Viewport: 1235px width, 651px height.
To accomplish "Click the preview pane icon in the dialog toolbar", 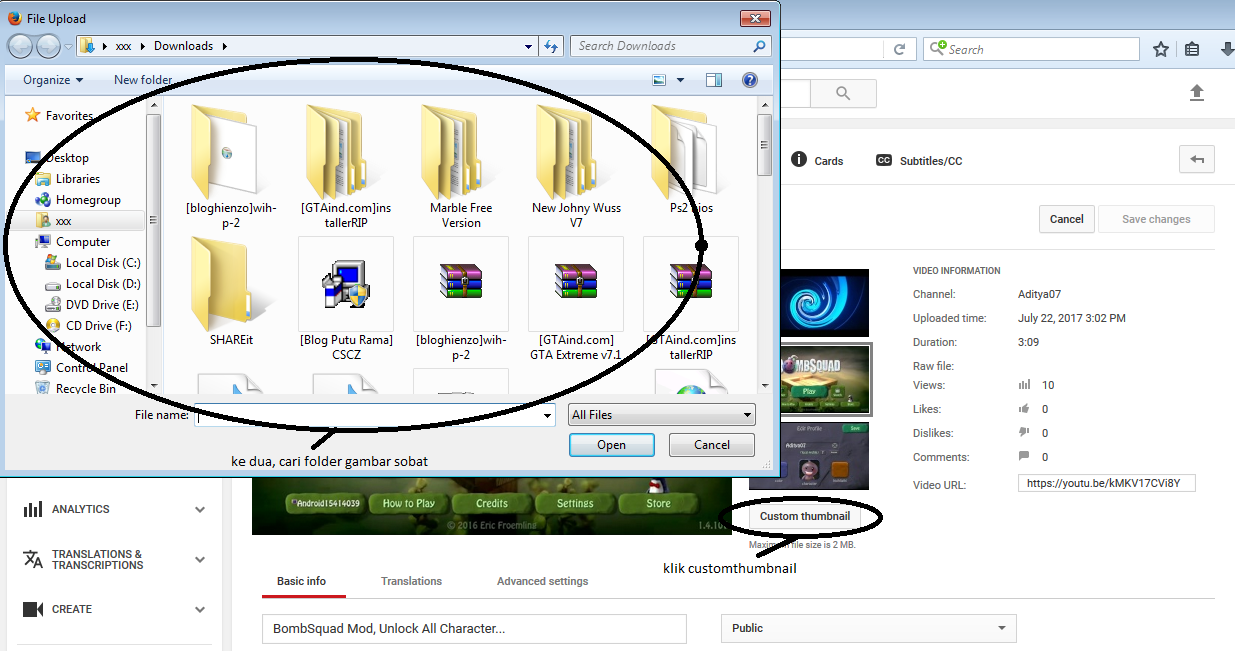I will pyautogui.click(x=713, y=79).
